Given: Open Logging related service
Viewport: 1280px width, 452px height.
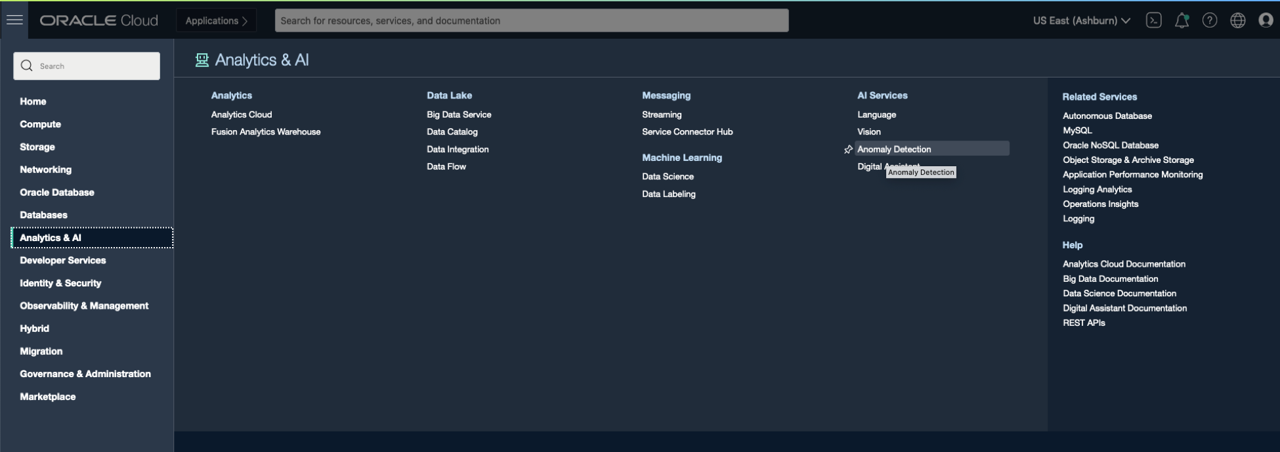Looking at the screenshot, I should [1079, 218].
